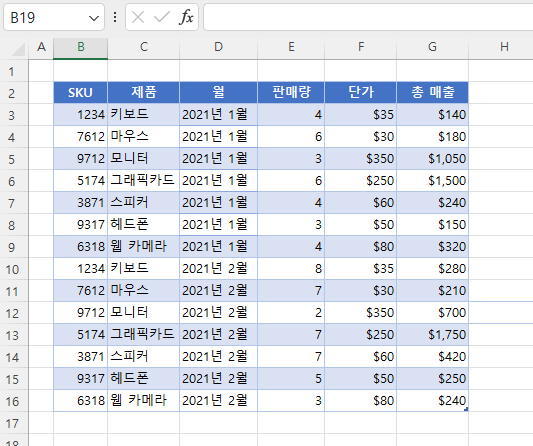Image resolution: width=533 pixels, height=446 pixels.
Task: Select 2021년 2월 cell in row 13
Action: click(218, 335)
